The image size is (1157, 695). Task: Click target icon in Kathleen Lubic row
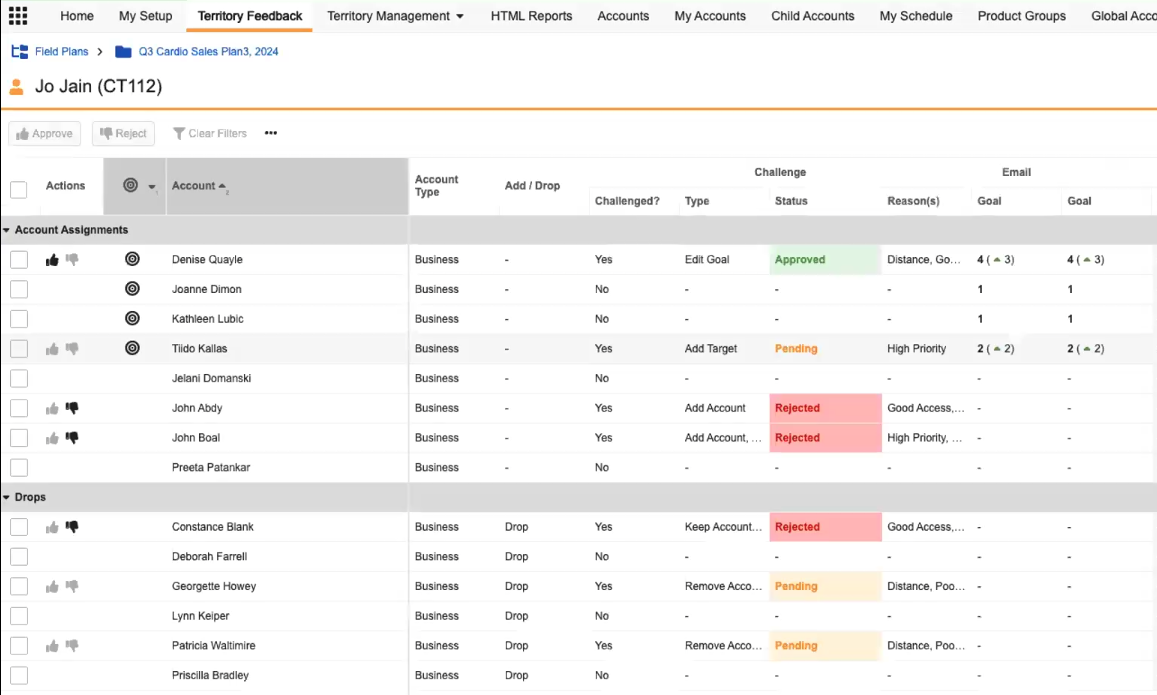tap(132, 319)
